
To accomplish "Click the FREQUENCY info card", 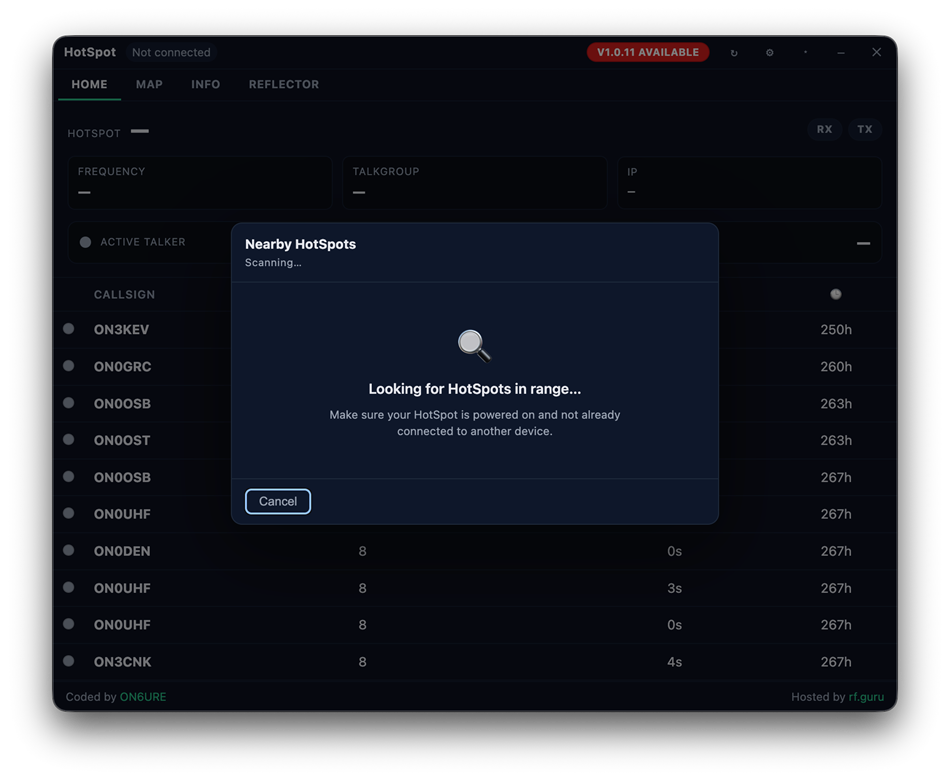I will 200,182.
